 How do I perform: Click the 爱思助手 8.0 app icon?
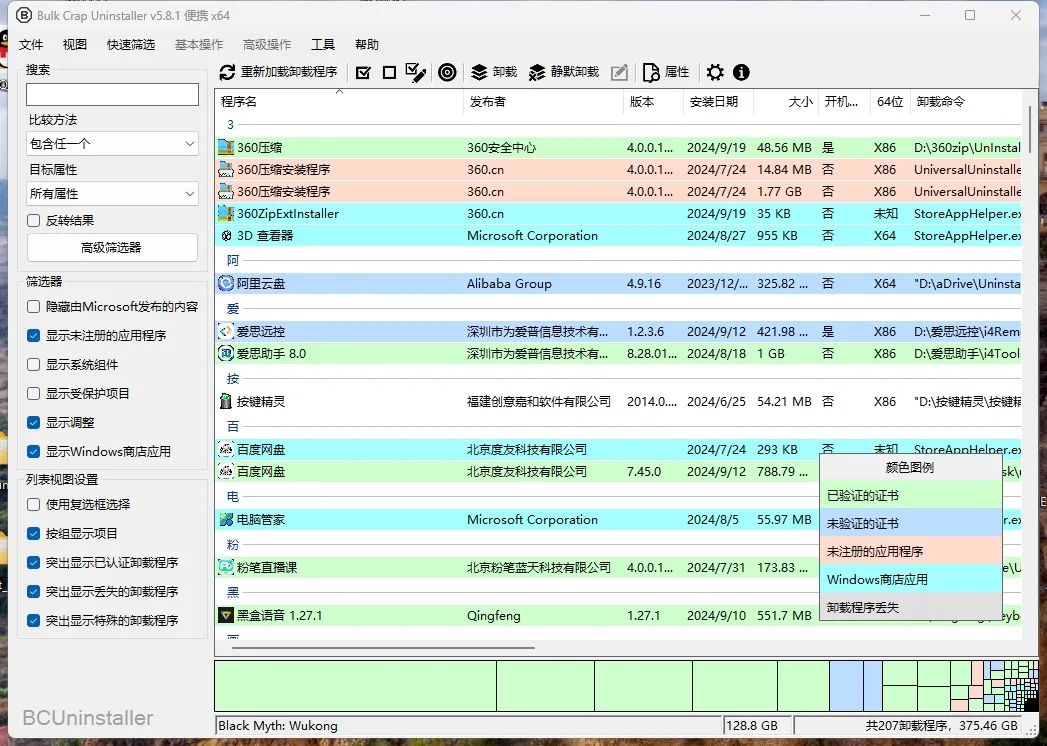(226, 353)
